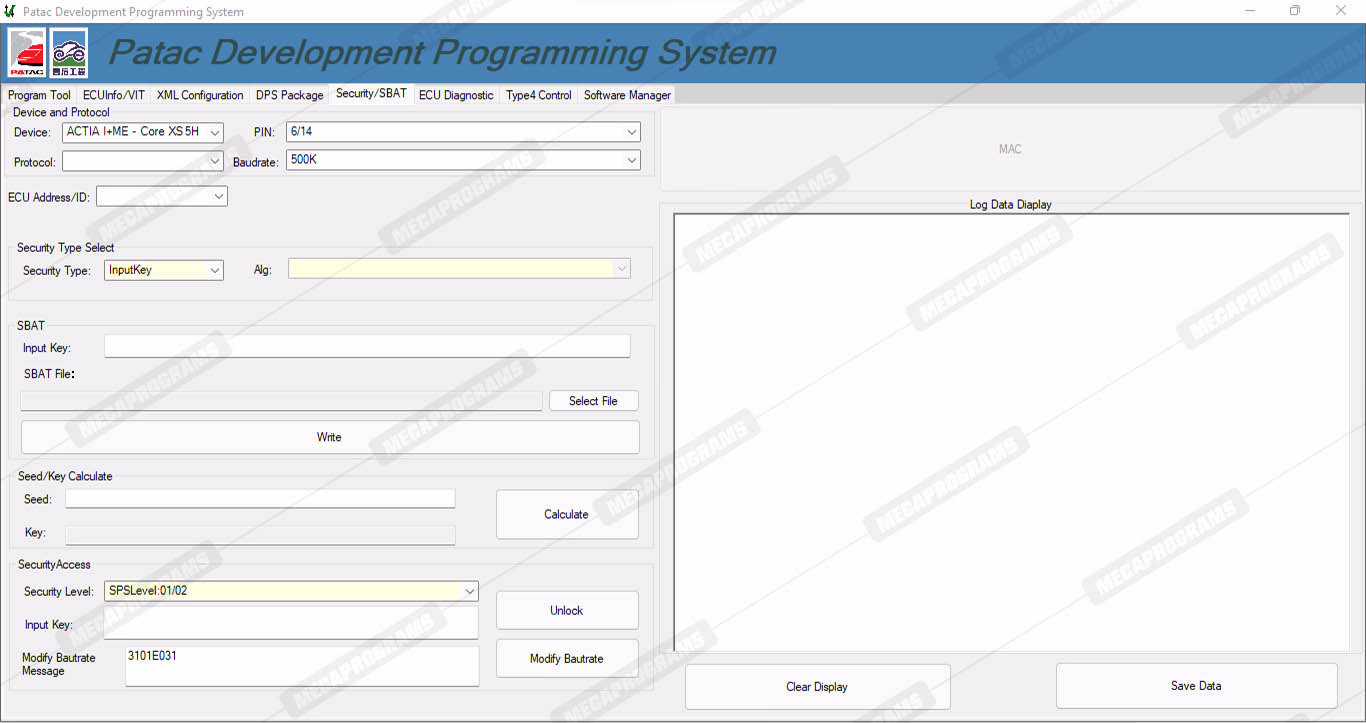1366x723 pixels.
Task: Click inside the Log Data Display area
Action: pyautogui.click(x=1011, y=432)
